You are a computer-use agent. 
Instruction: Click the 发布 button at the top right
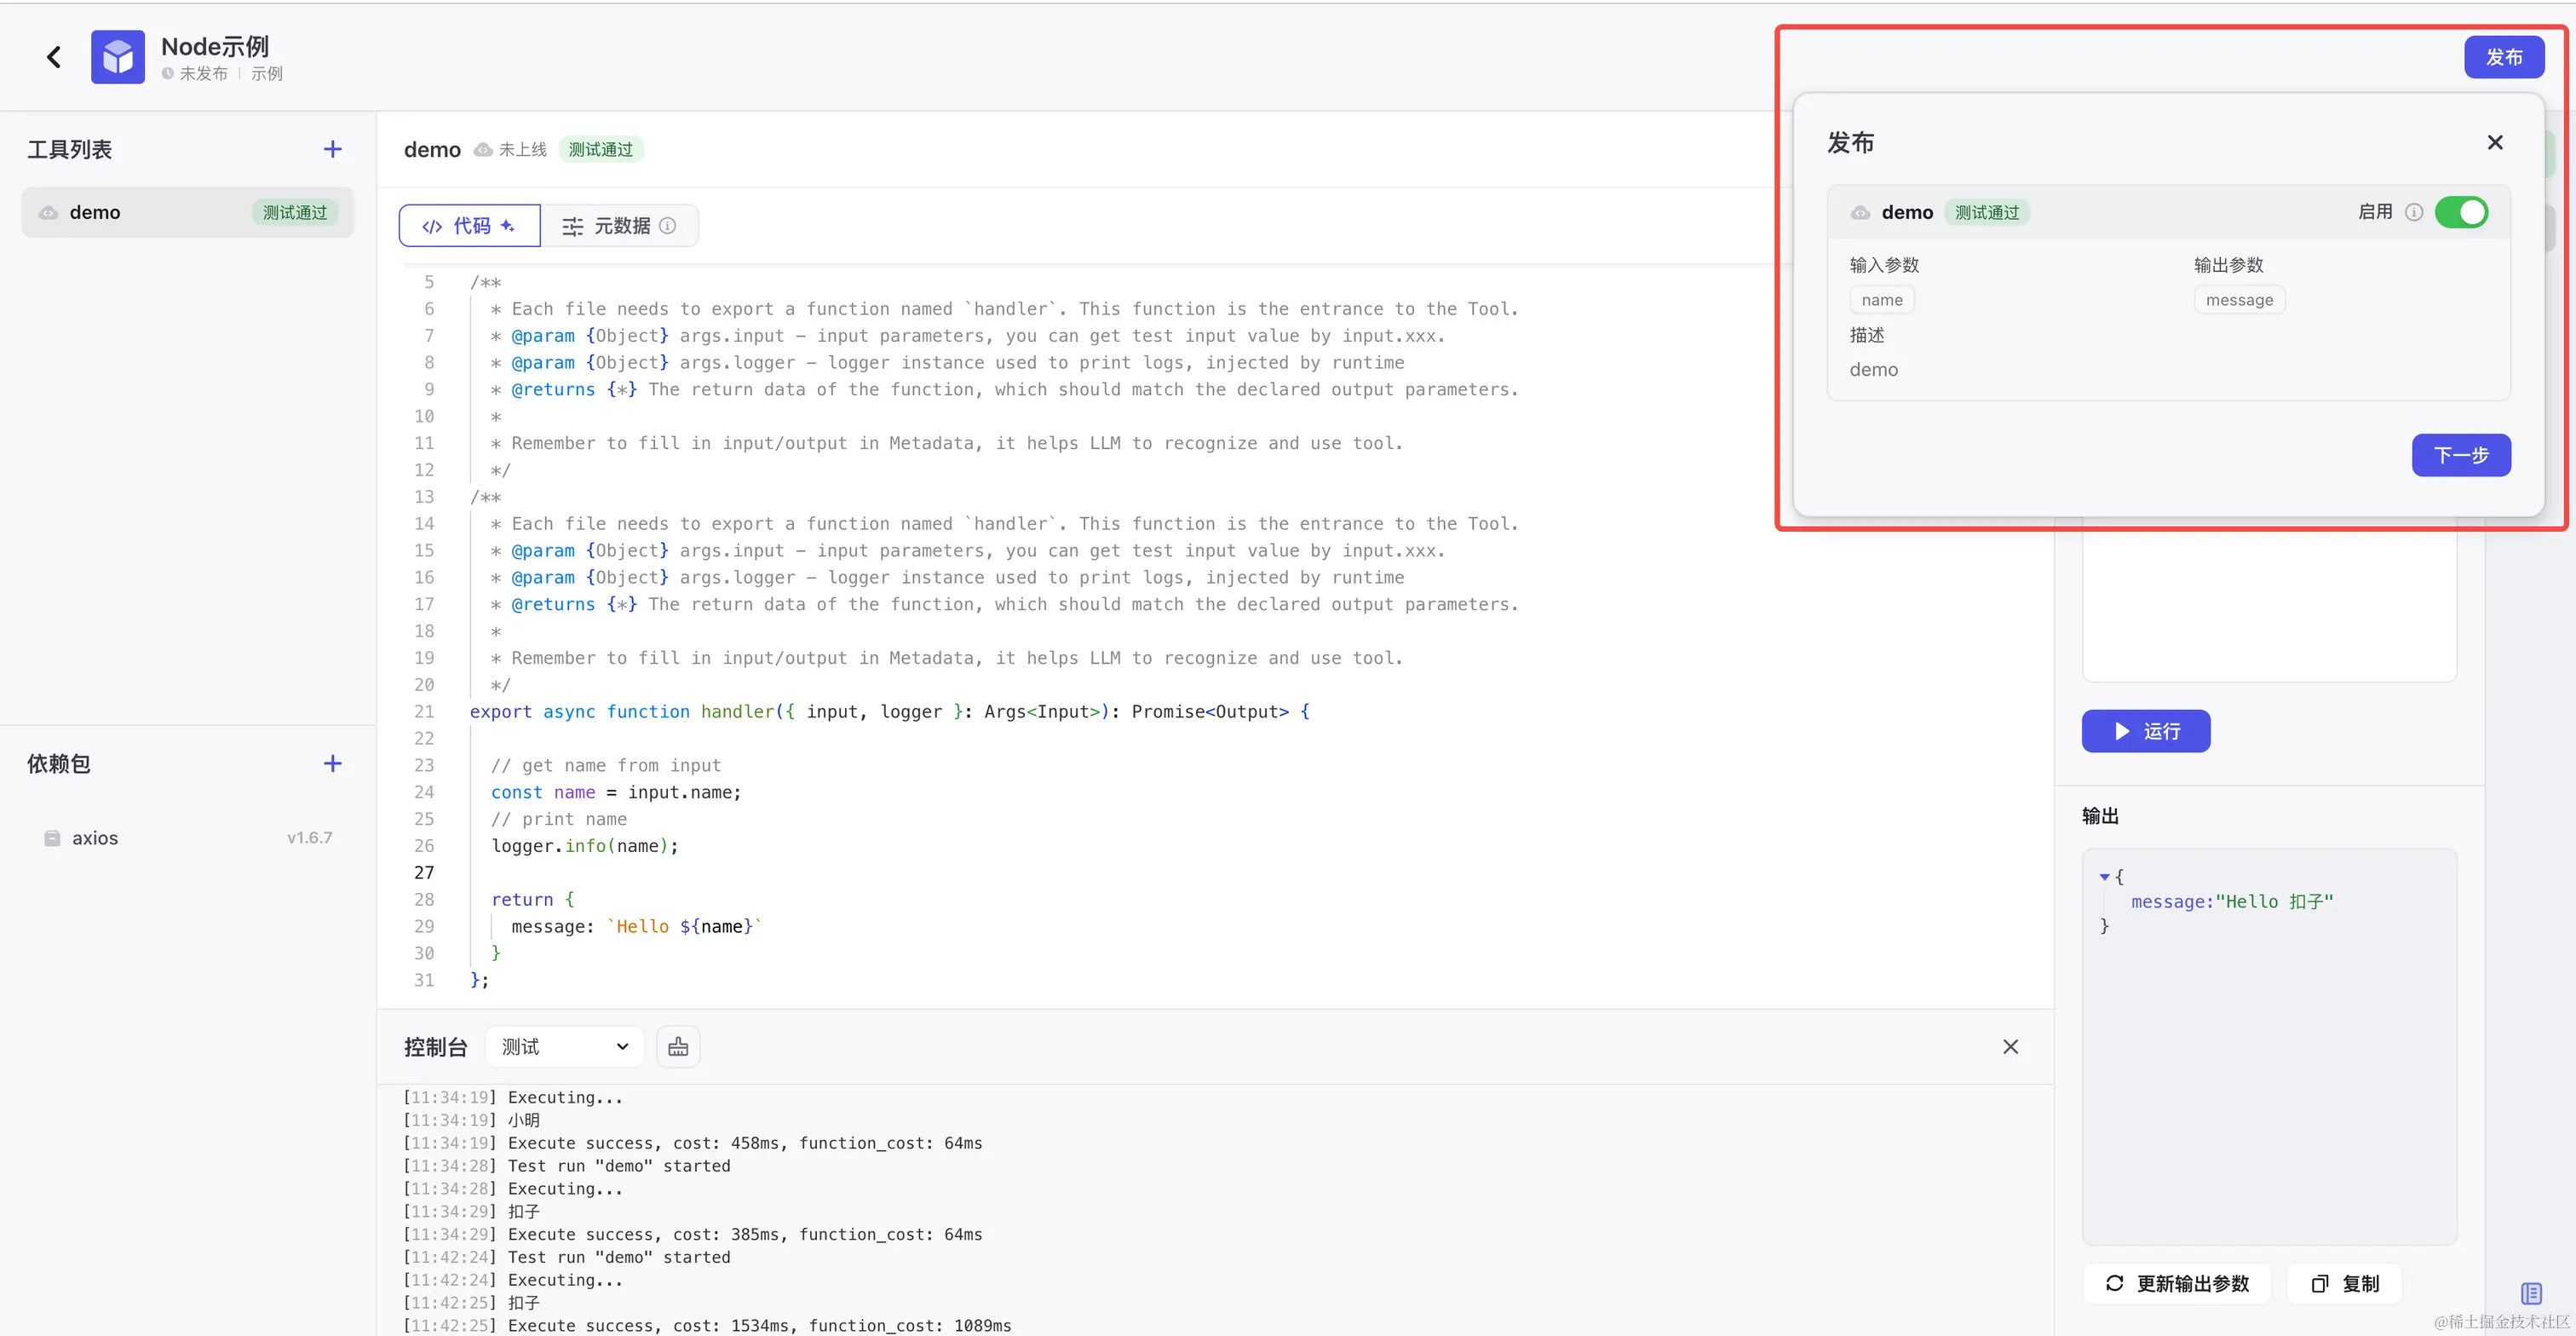pos(2504,57)
